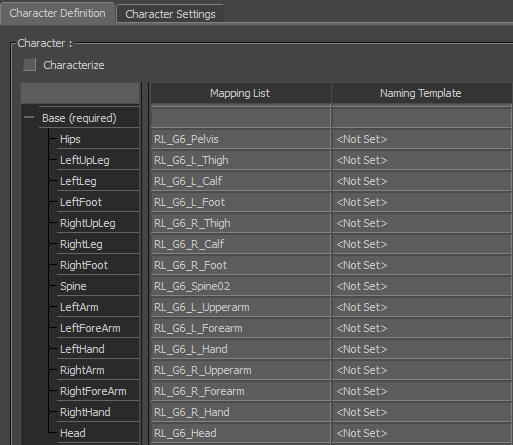Viewport: 513px width, 445px height.
Task: Click the Not Set template cell for Head
Action: (x=422, y=433)
